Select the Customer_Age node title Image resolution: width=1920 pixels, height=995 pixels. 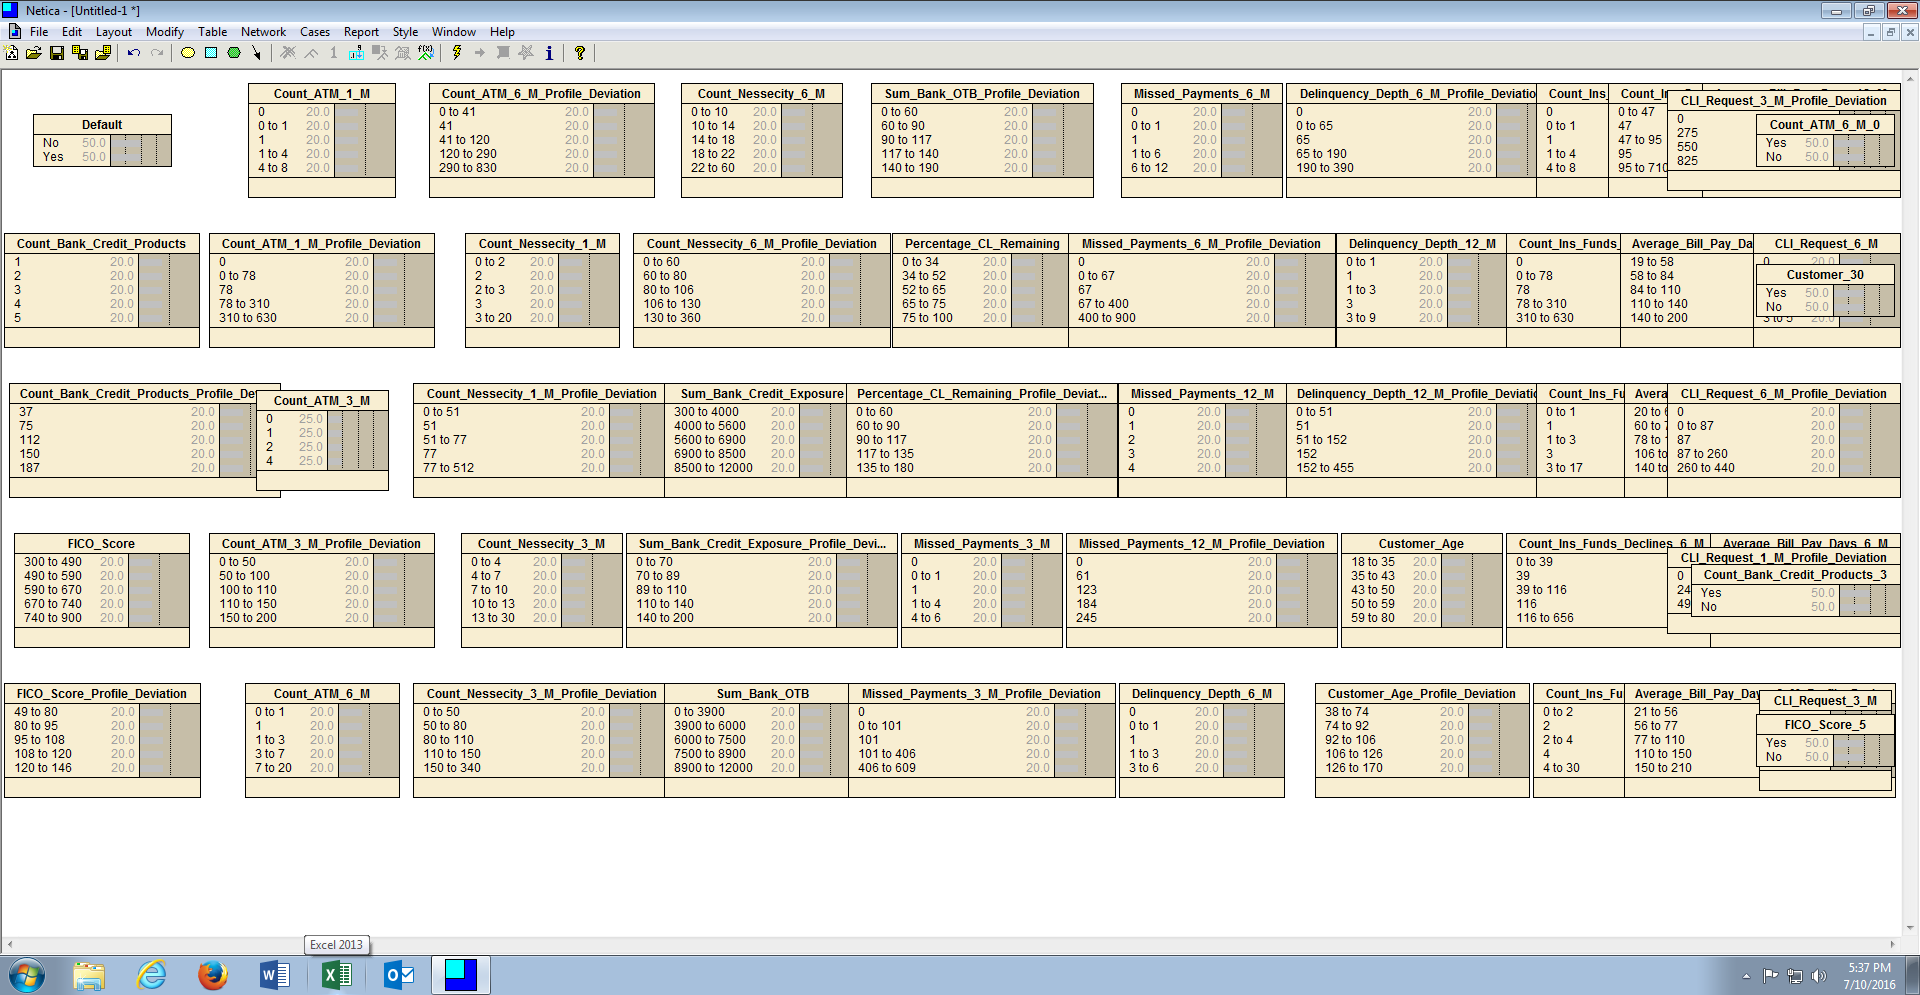click(1421, 544)
